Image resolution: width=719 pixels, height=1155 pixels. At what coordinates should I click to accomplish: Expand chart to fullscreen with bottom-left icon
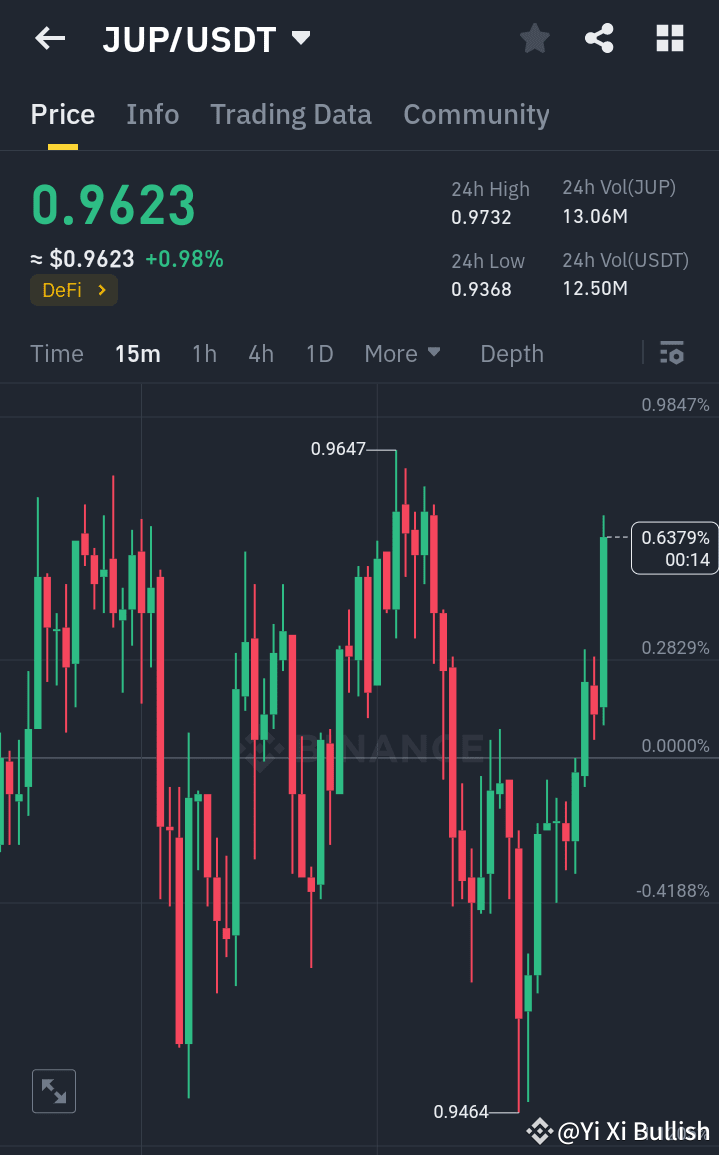coord(53,1091)
